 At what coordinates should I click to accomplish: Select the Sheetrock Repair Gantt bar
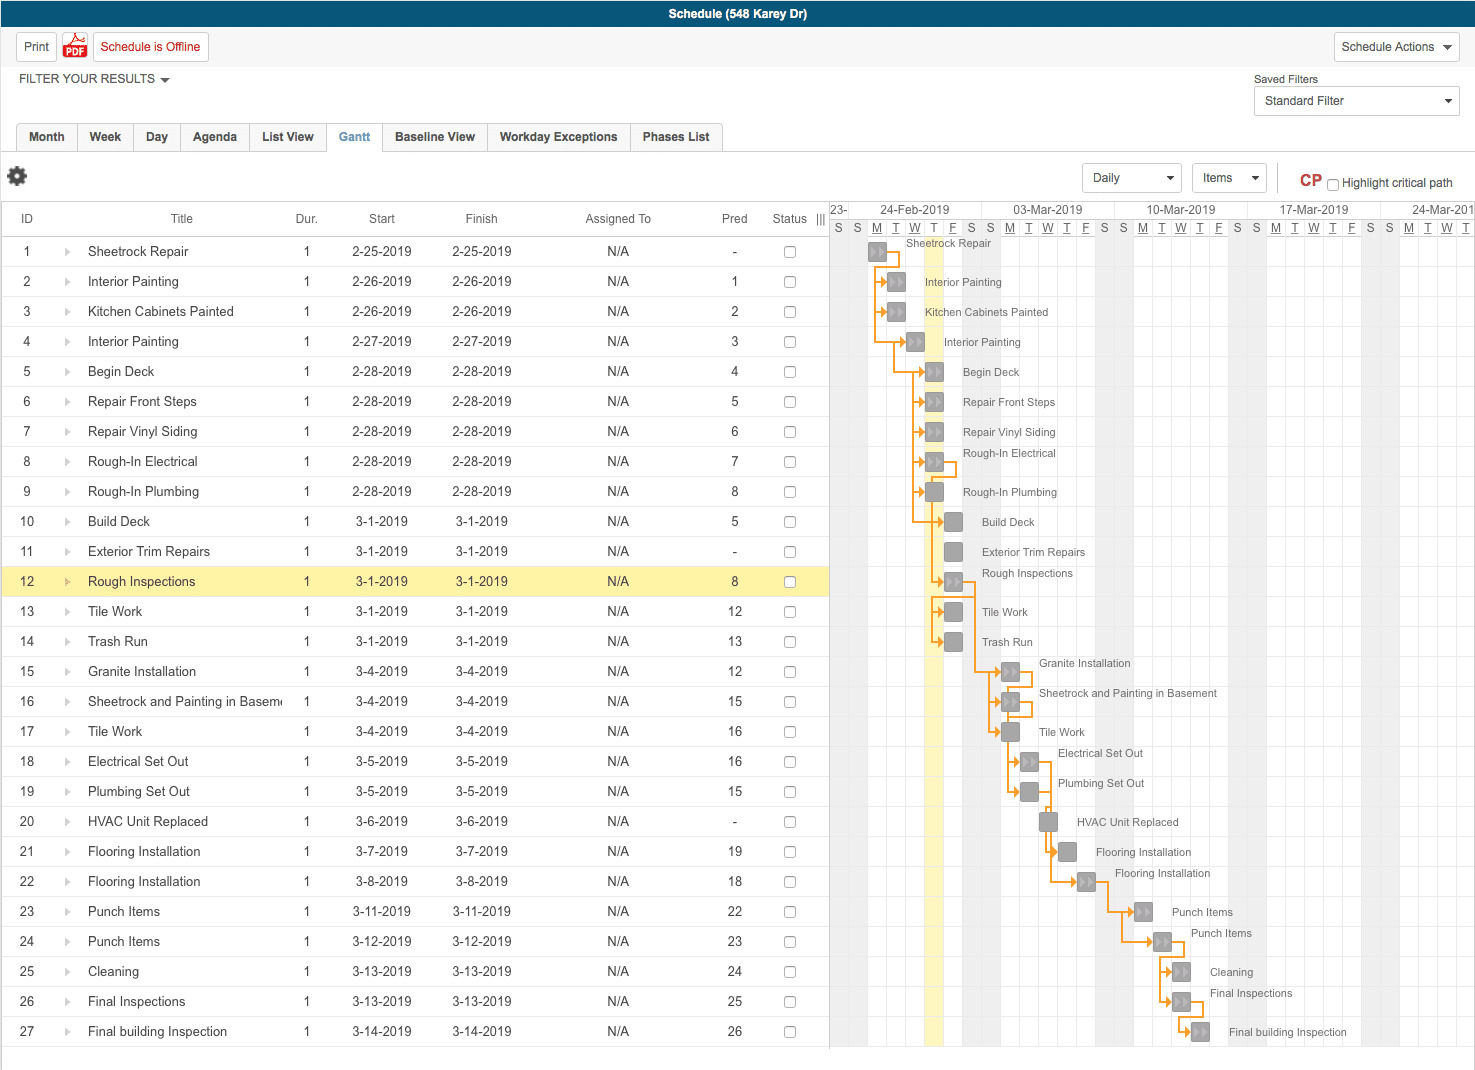877,252
